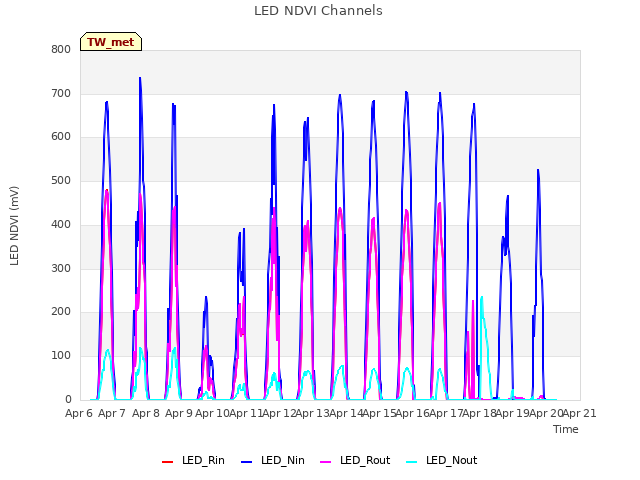Click the Apr 16 x-axis label
Image resolution: width=640 pixels, height=480 pixels.
(413, 413)
